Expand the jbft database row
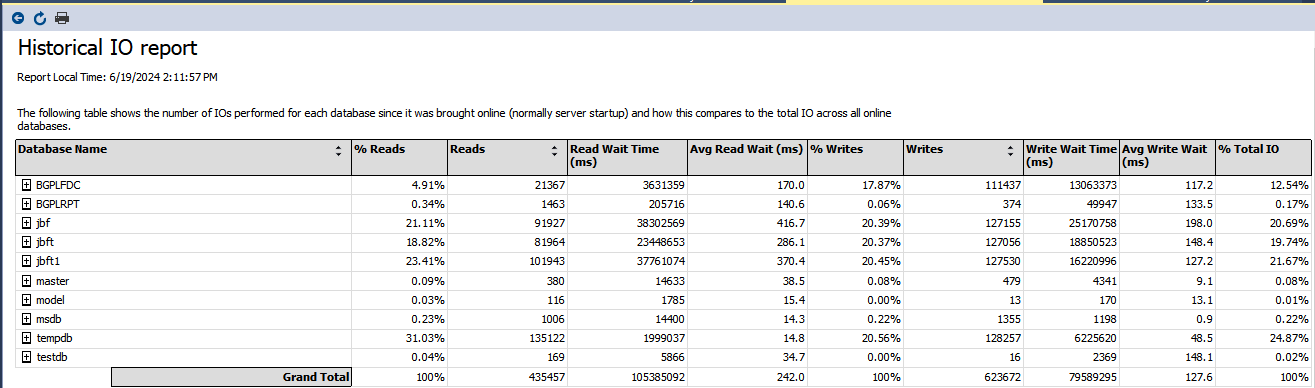The height and width of the screenshot is (388, 1315). [26, 242]
